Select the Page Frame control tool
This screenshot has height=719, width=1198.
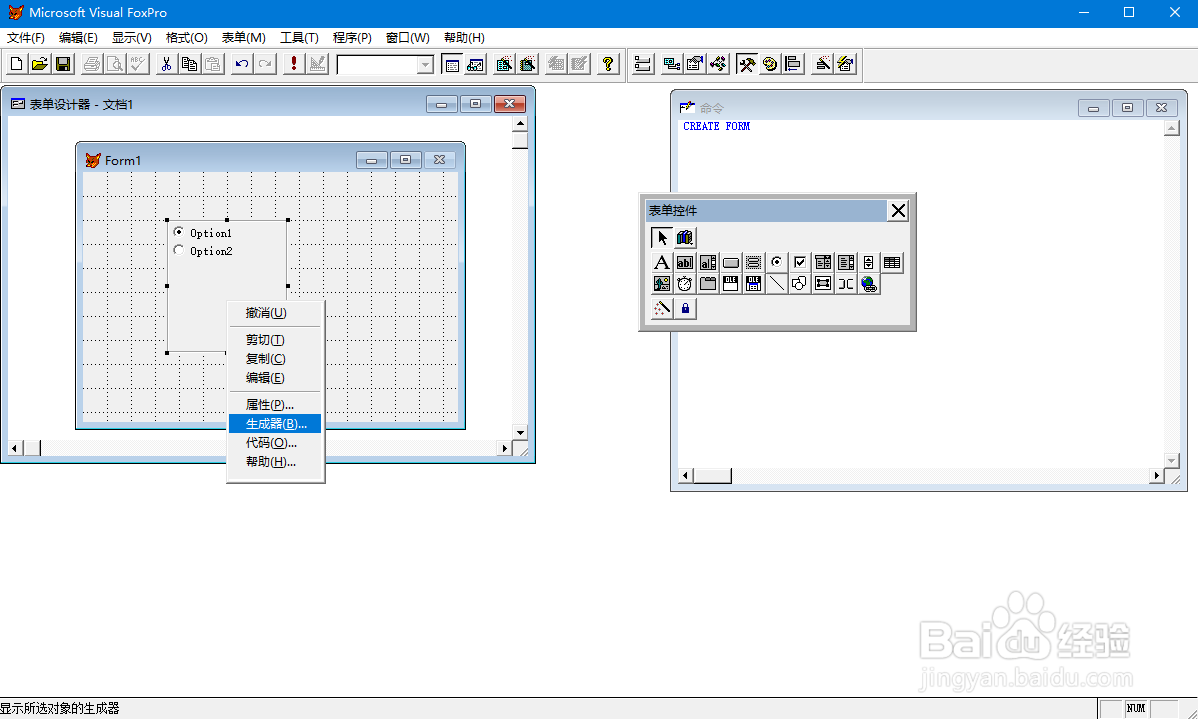tap(707, 284)
